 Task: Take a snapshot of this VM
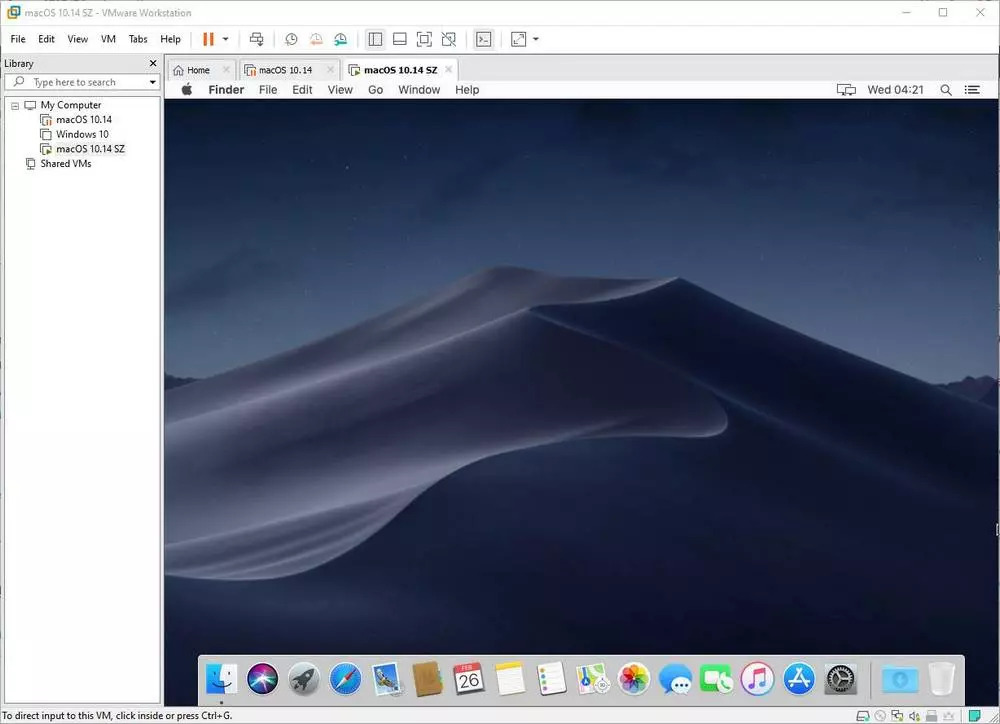[x=291, y=39]
